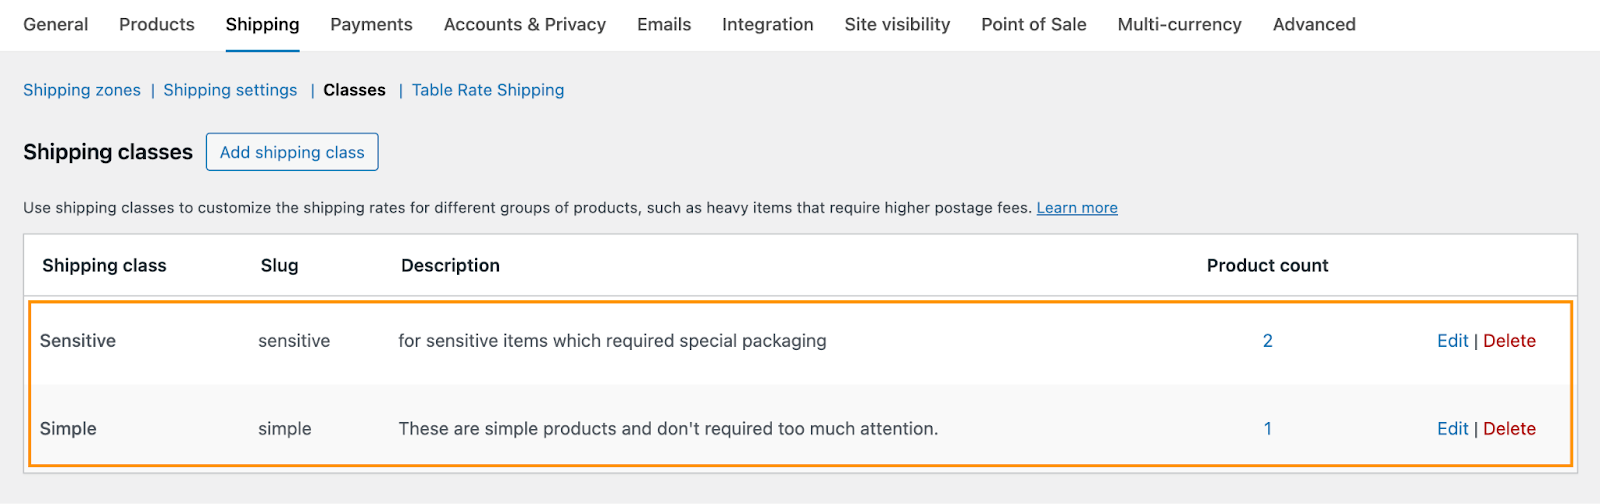Follow the Learn more link
Viewport: 1600px width, 504px height.
(1077, 208)
